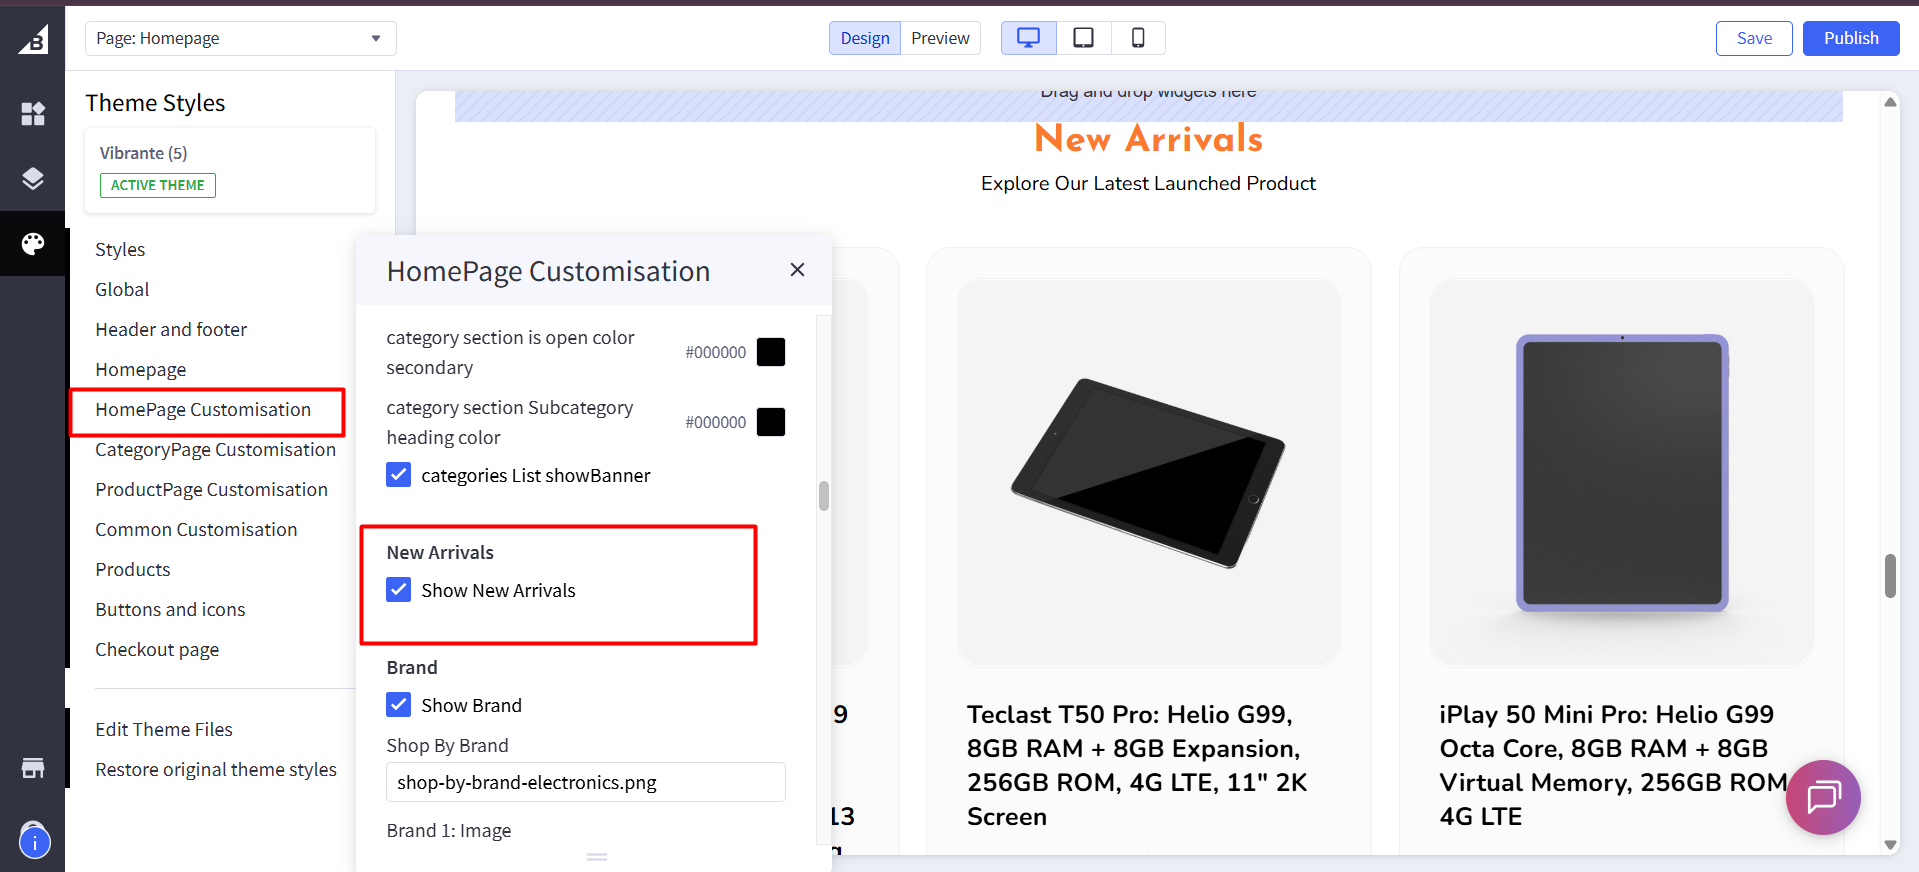
Task: Open the Page: Homepage dropdown
Action: [241, 38]
